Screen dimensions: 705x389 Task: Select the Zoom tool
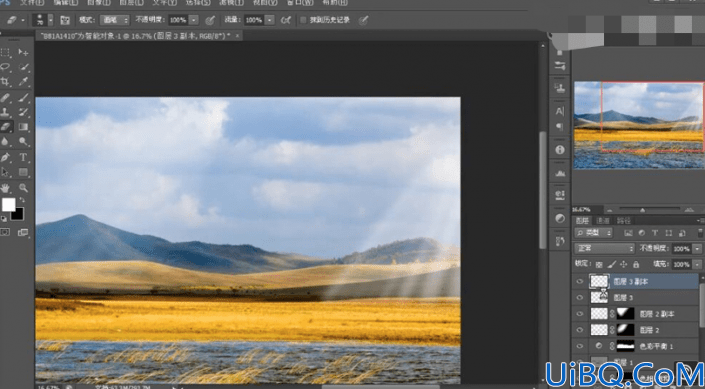[23, 188]
